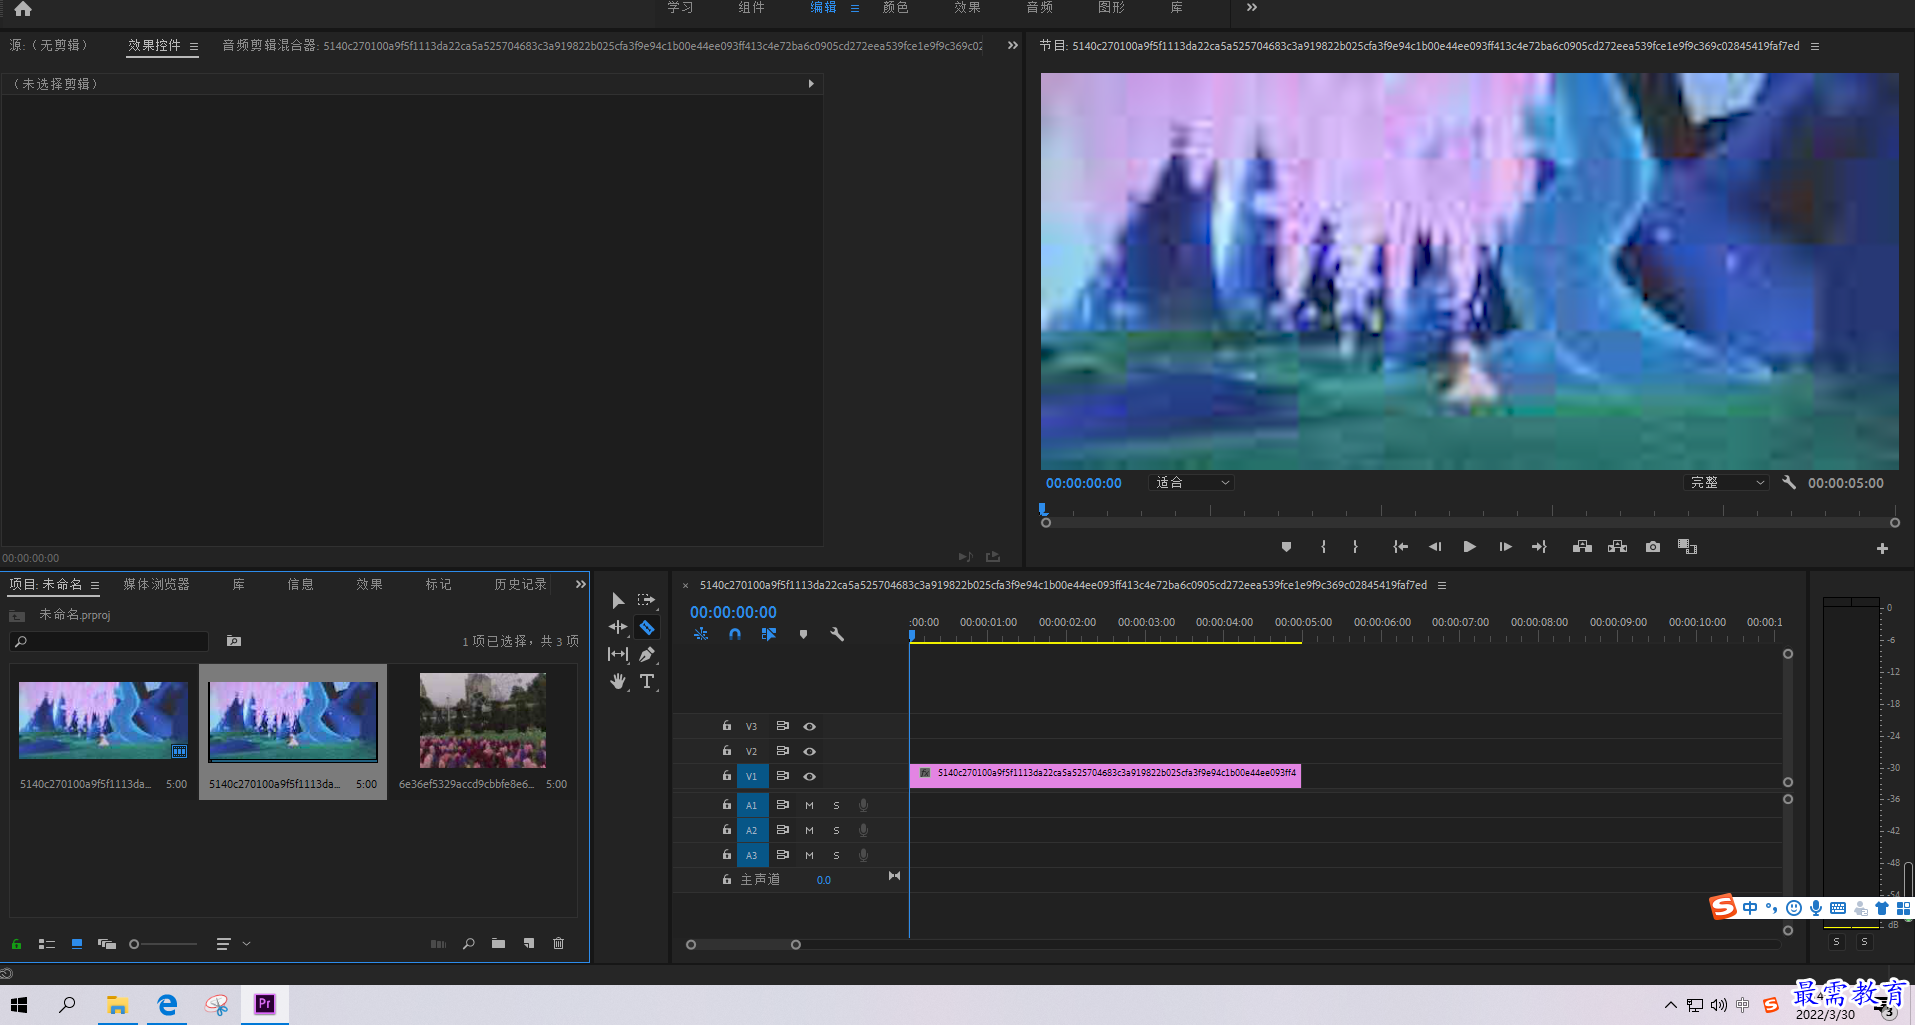Expand Source panel overflow chevron

tap(1012, 46)
